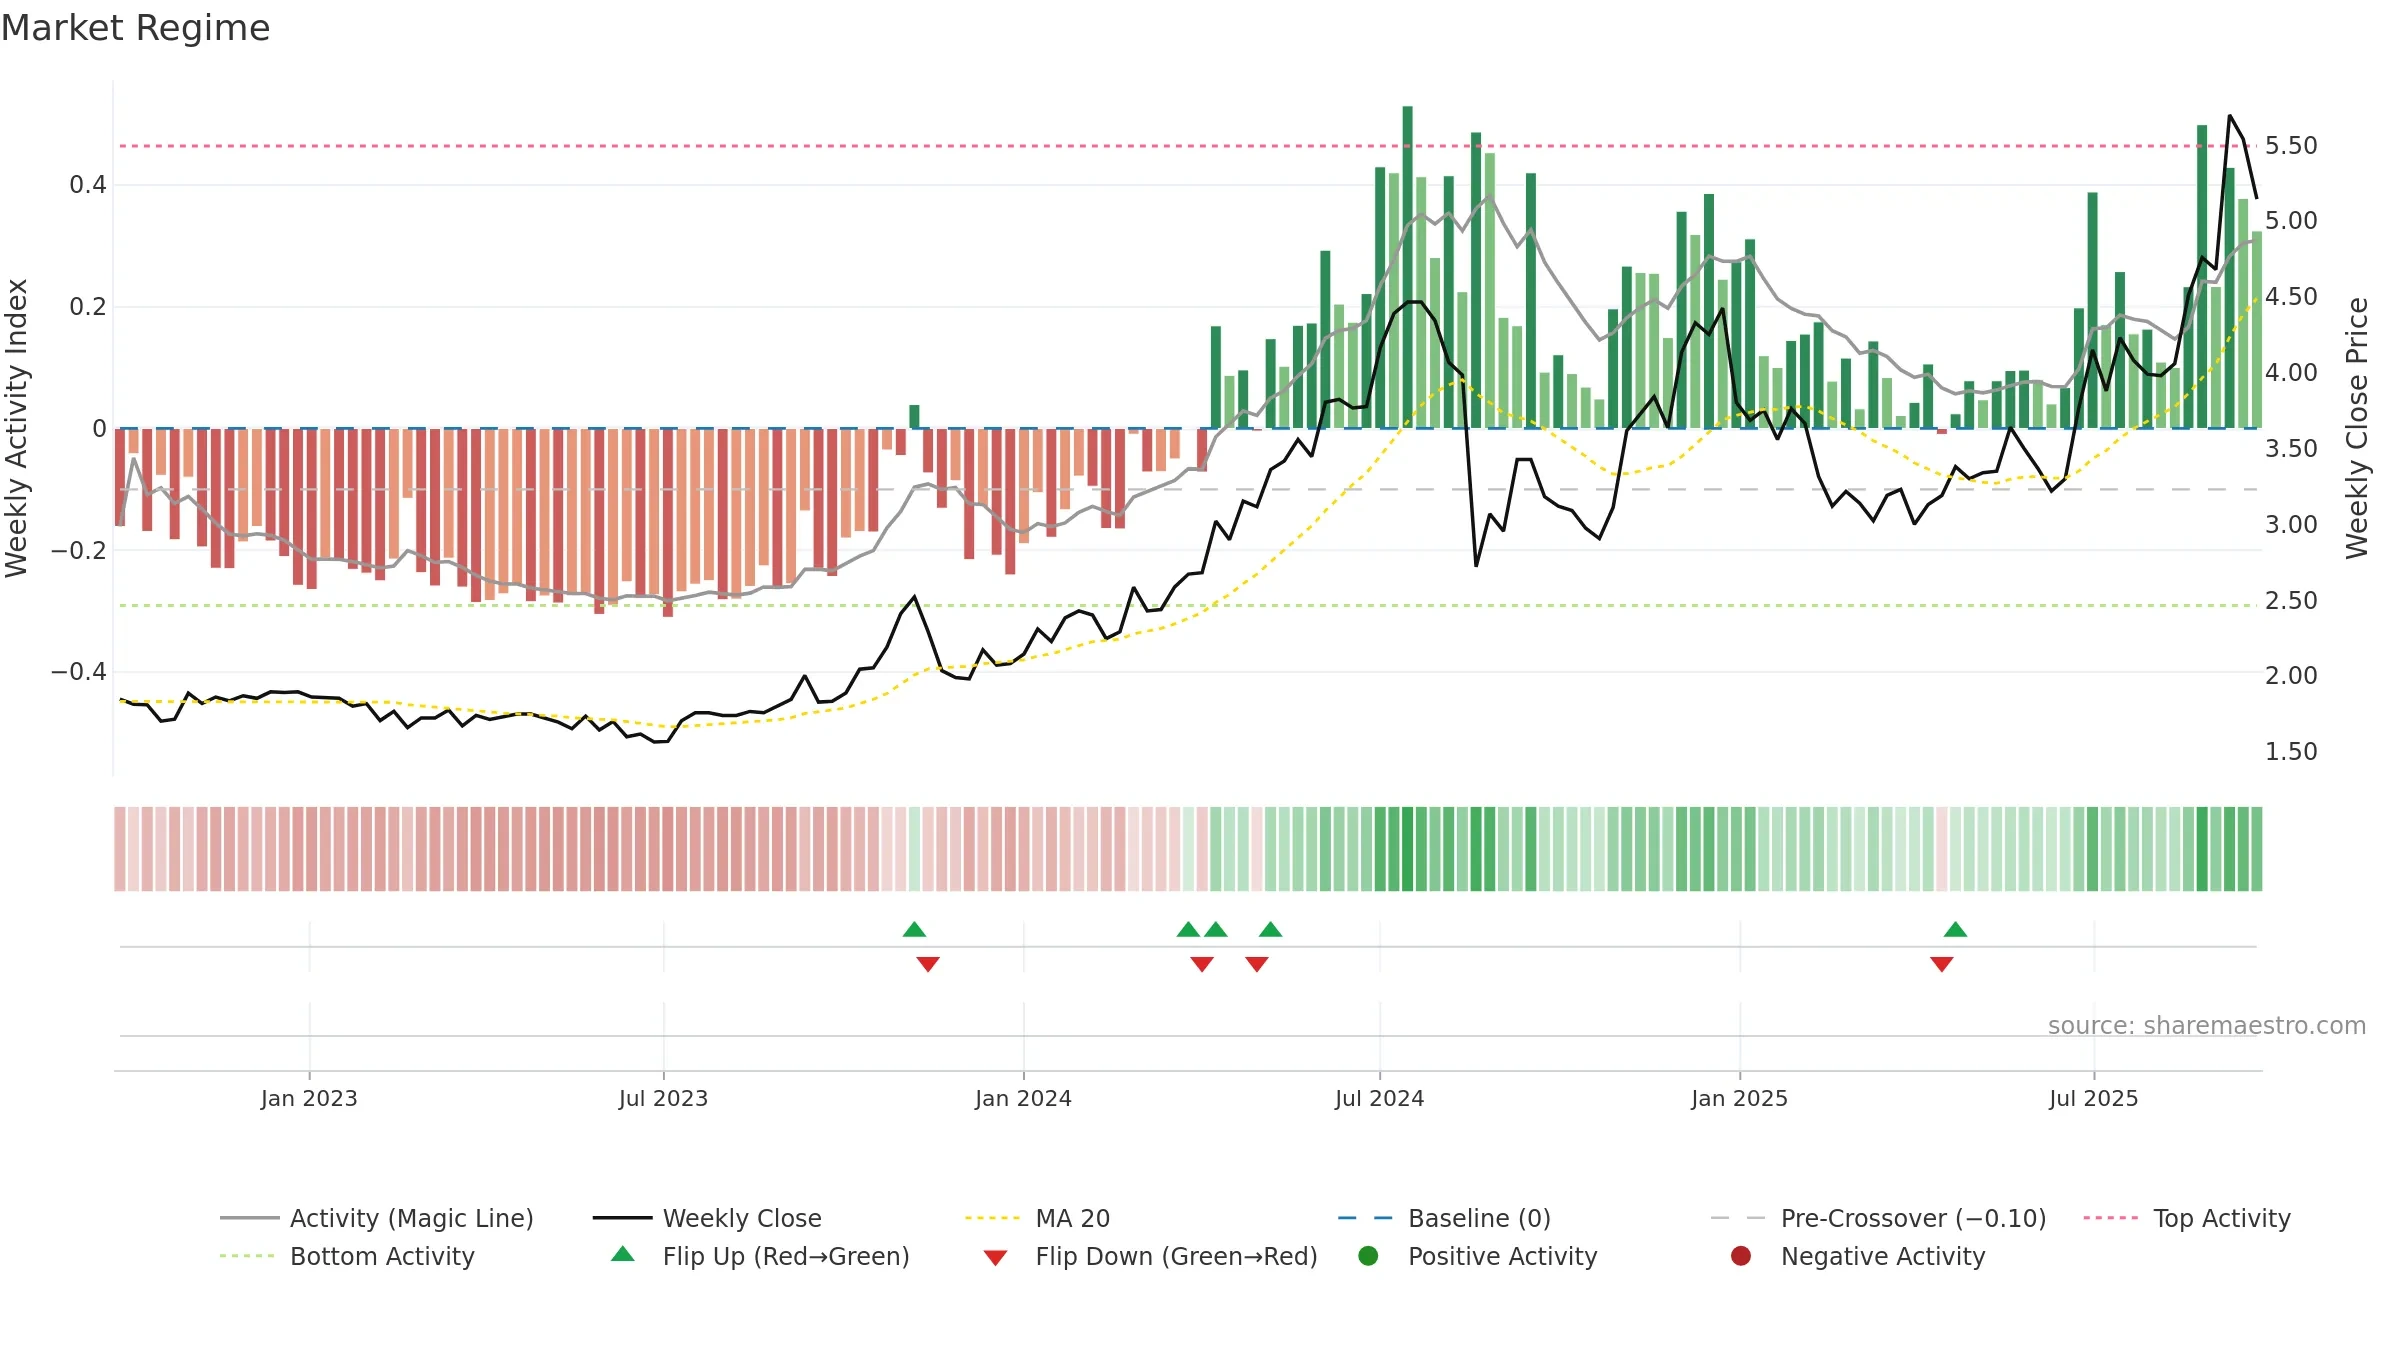This screenshot has width=2400, height=1350.
Task: Click the Jul 2023 axis label
Action: coord(663,1098)
